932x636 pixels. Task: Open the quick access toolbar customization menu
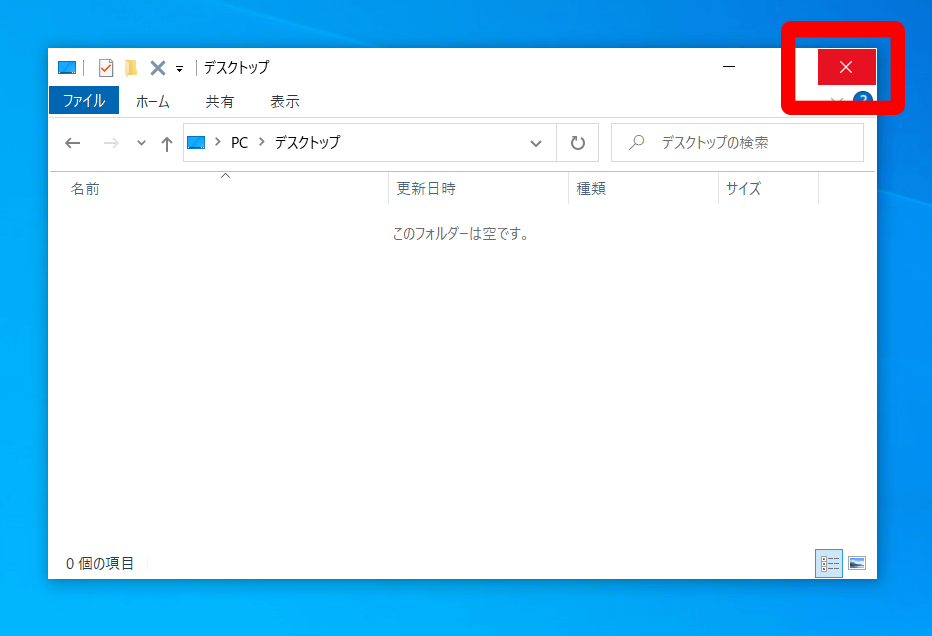178,67
